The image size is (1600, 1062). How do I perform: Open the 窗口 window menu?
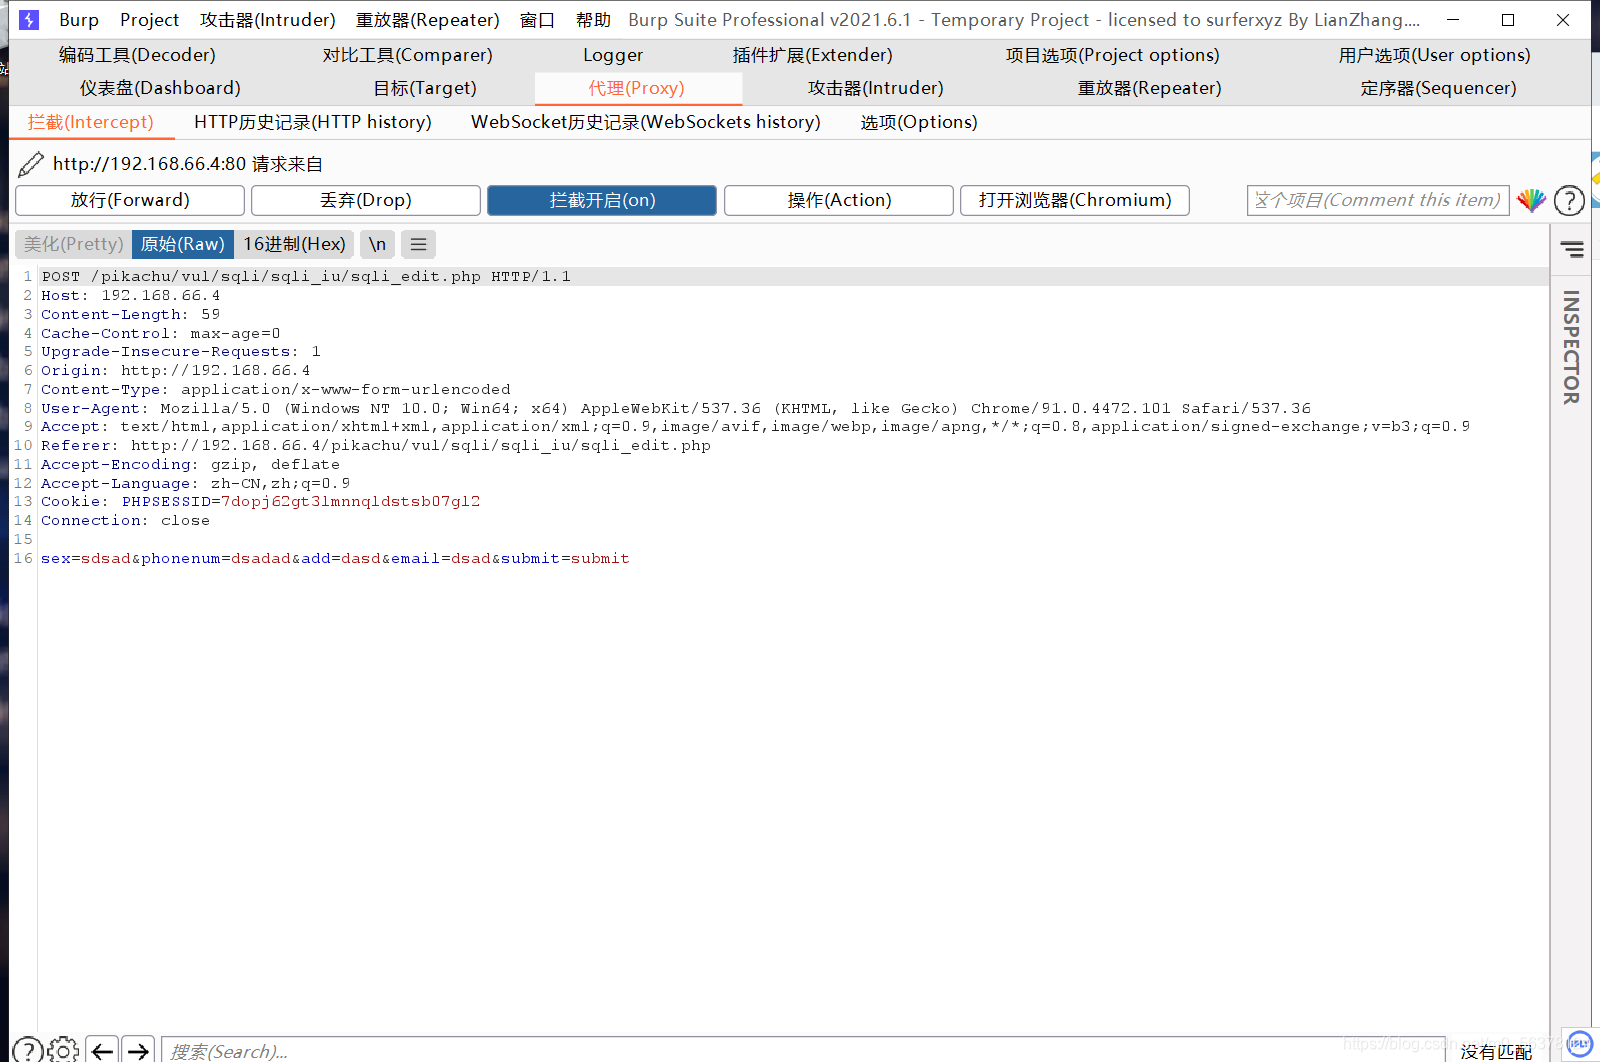[537, 20]
